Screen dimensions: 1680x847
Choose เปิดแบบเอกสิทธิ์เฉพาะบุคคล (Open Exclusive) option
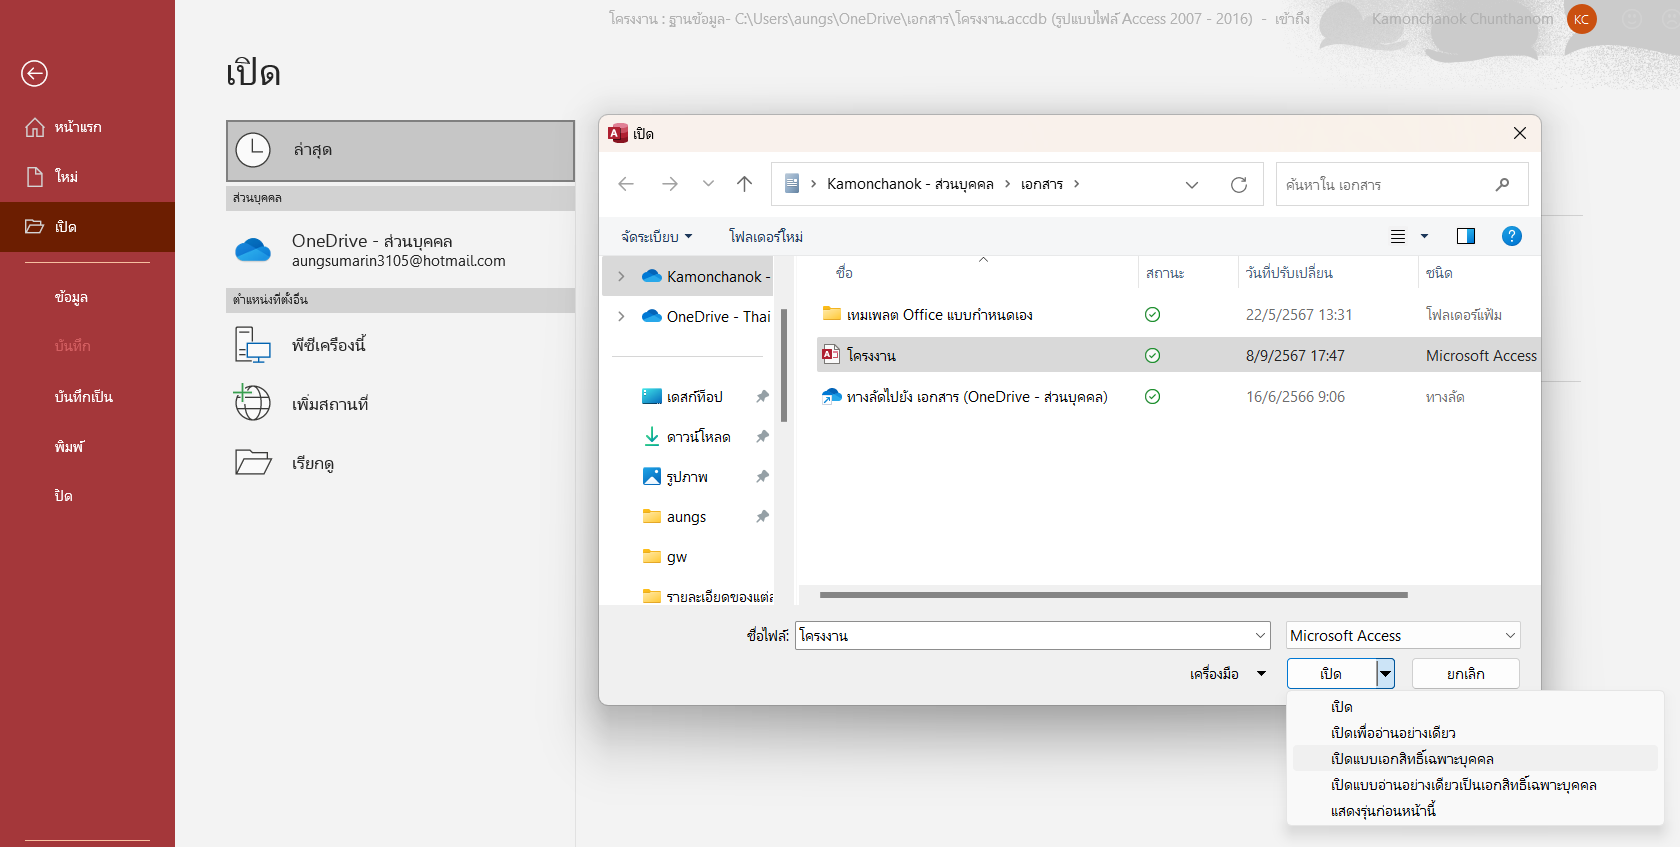pyautogui.click(x=1411, y=759)
